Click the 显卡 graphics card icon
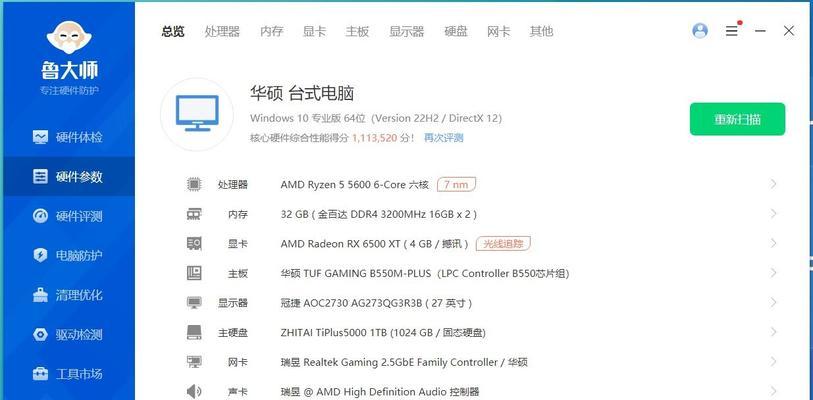This screenshot has width=813, height=400. pyautogui.click(x=194, y=243)
